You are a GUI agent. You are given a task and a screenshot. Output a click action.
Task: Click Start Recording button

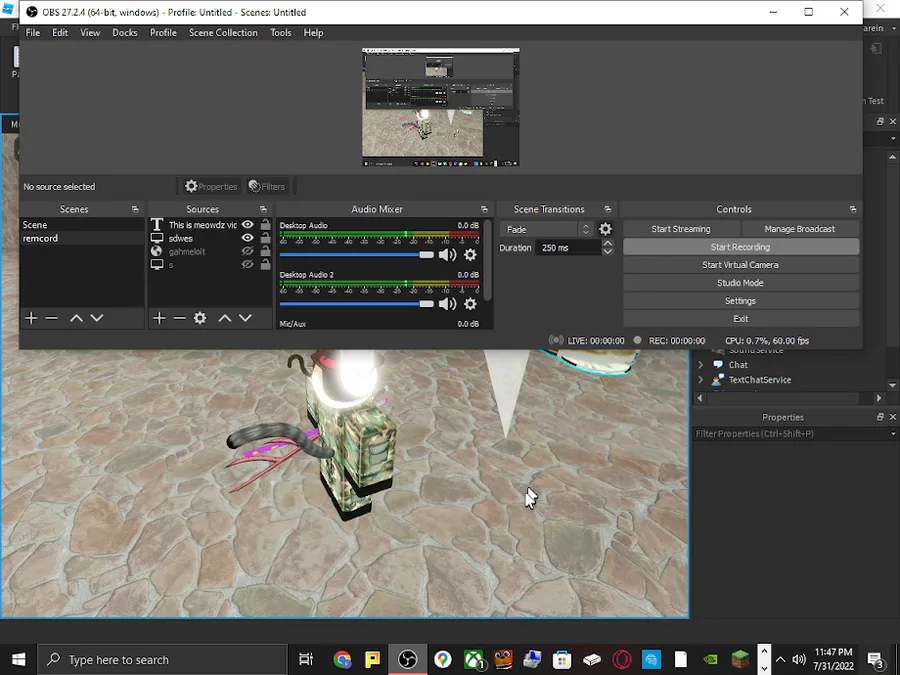[x=740, y=247]
